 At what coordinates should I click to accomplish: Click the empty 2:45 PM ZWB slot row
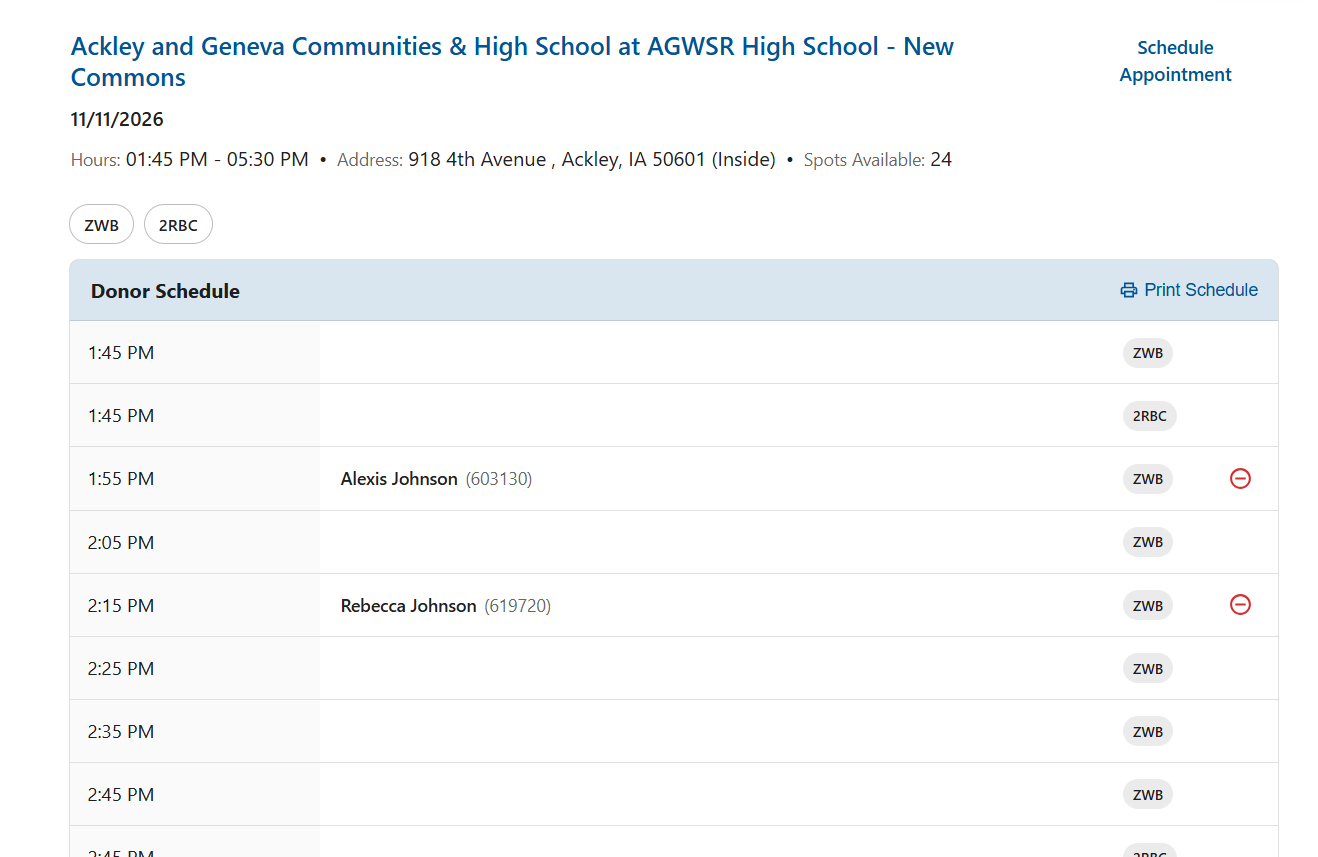click(700, 795)
